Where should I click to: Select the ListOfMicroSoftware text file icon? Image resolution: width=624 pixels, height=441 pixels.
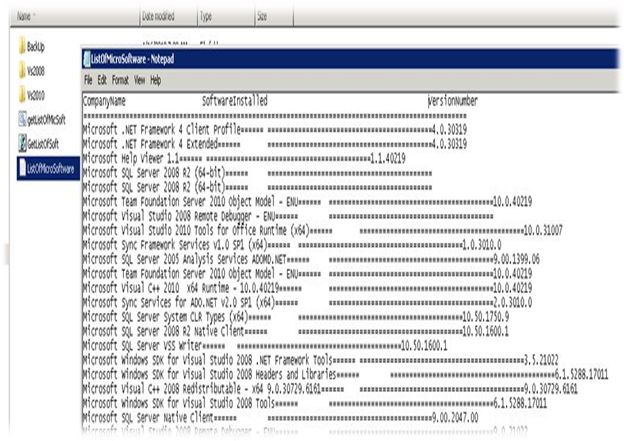(x=22, y=168)
